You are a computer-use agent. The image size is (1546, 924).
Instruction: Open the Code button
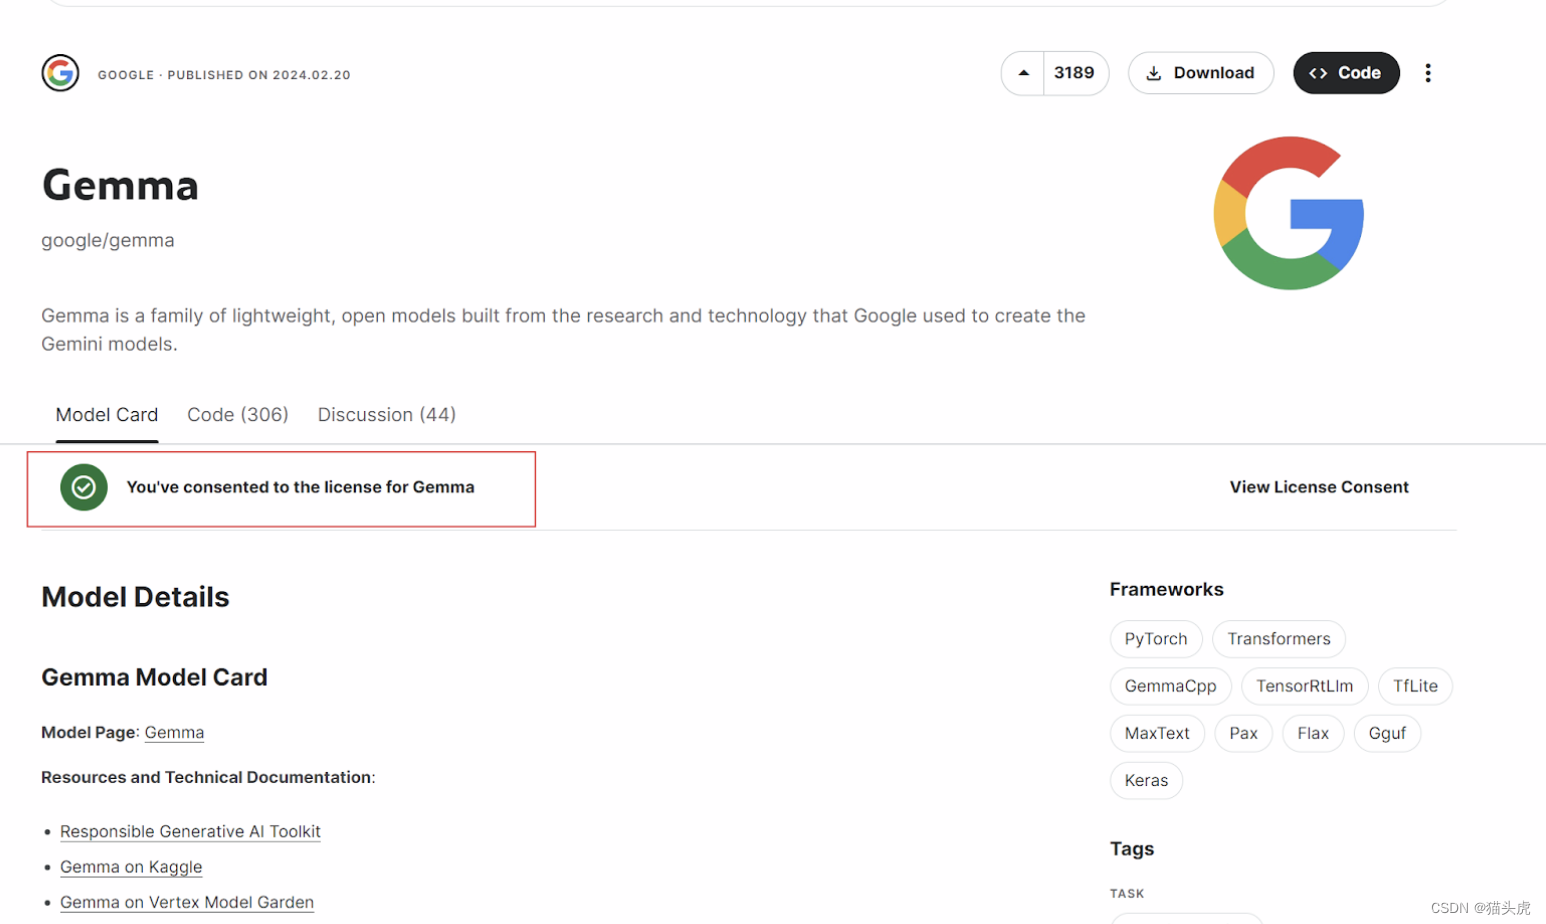[1346, 73]
